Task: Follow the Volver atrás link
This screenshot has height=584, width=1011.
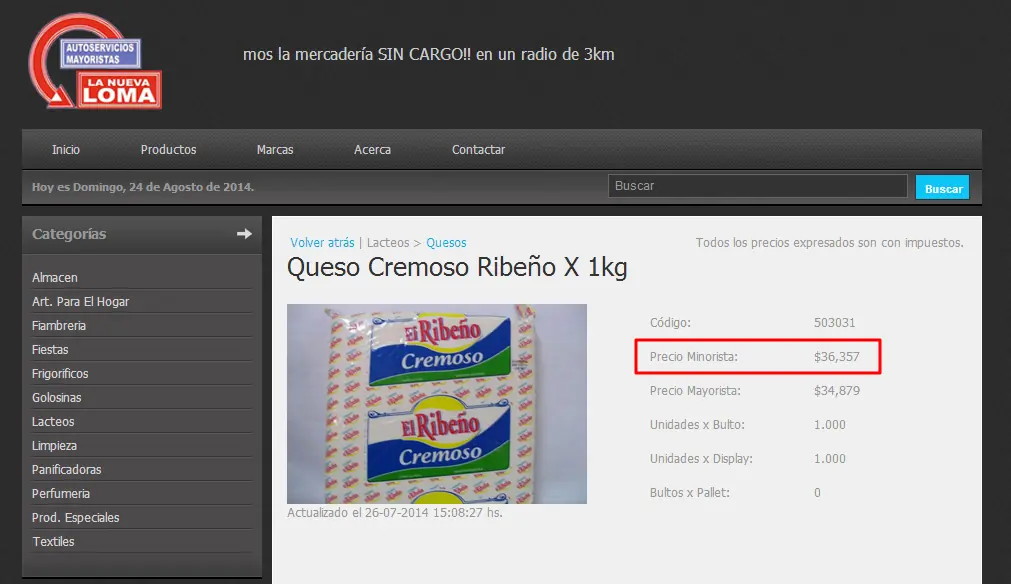Action: 322,242
